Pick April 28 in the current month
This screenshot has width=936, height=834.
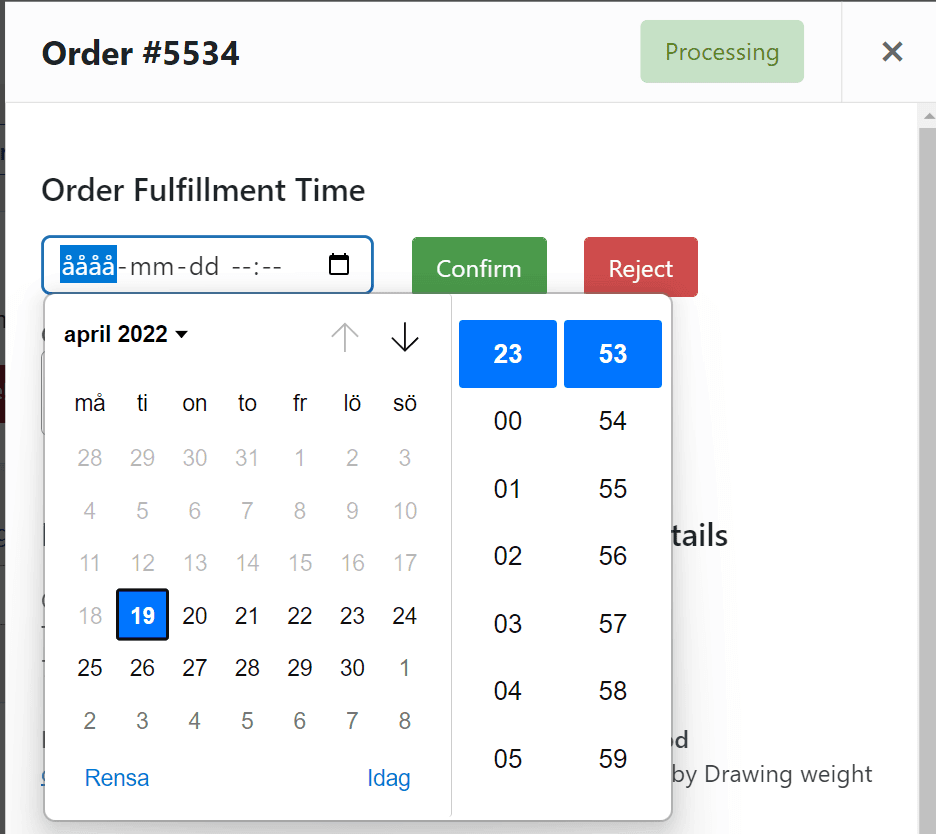[247, 667]
